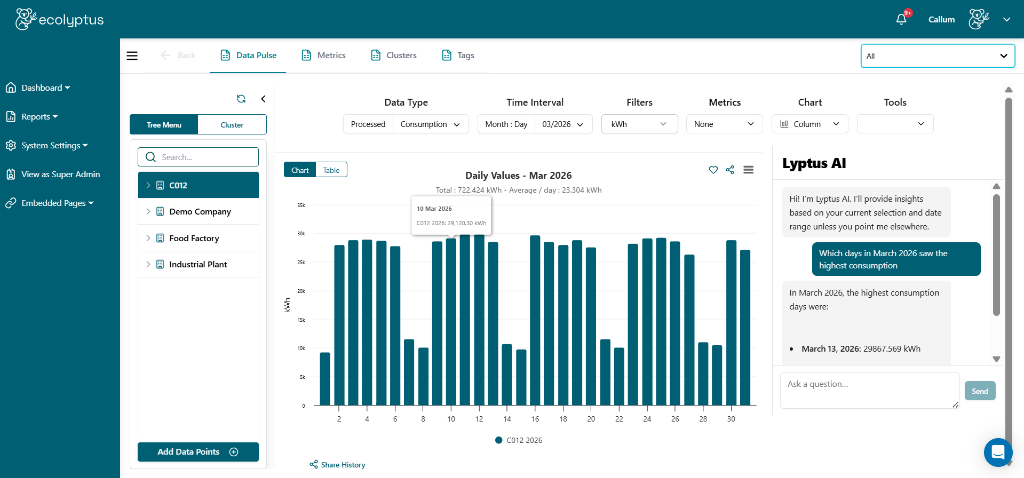Viewport: 1024px width, 478px height.
Task: Click the chart share icon
Action: (x=730, y=170)
